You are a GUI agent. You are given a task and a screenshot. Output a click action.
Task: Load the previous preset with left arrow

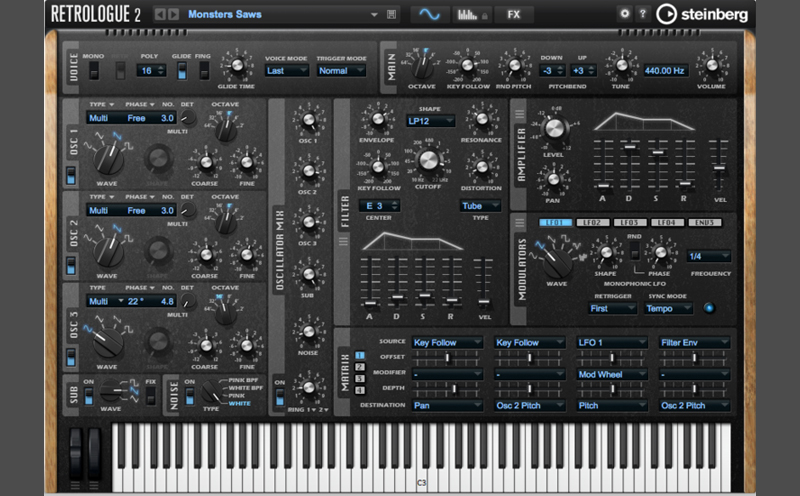point(161,14)
